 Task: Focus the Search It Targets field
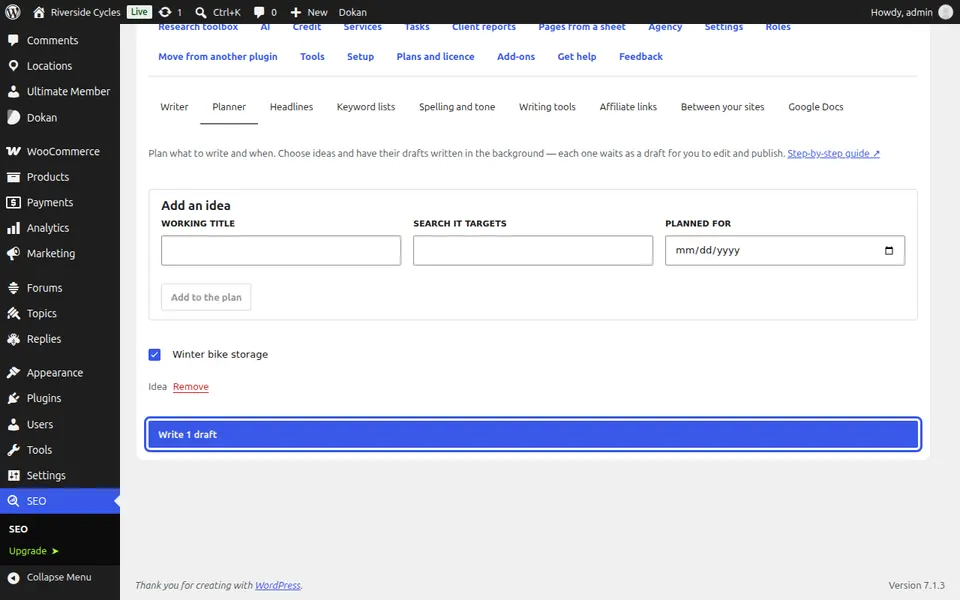tap(533, 250)
